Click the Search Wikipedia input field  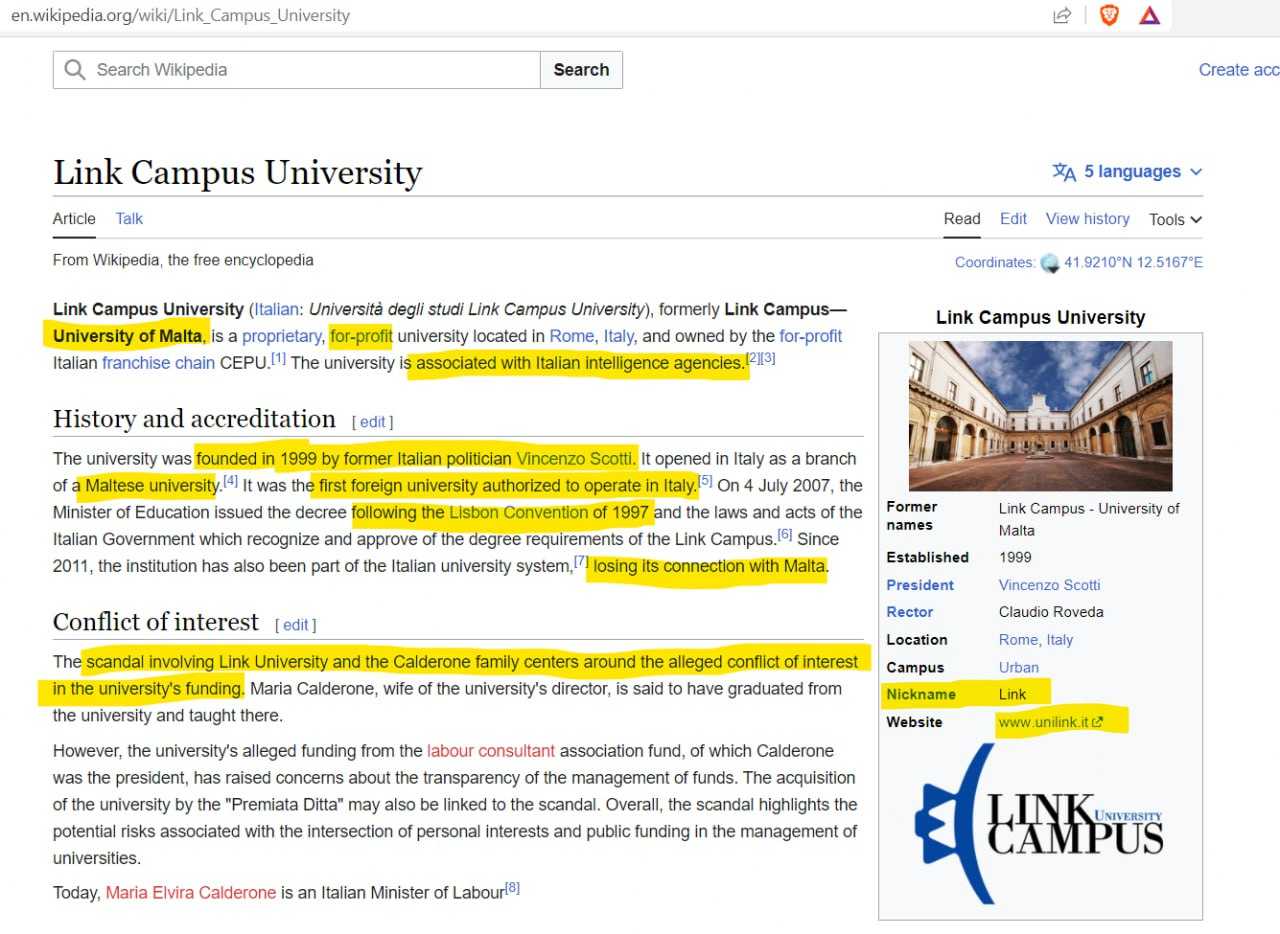310,70
